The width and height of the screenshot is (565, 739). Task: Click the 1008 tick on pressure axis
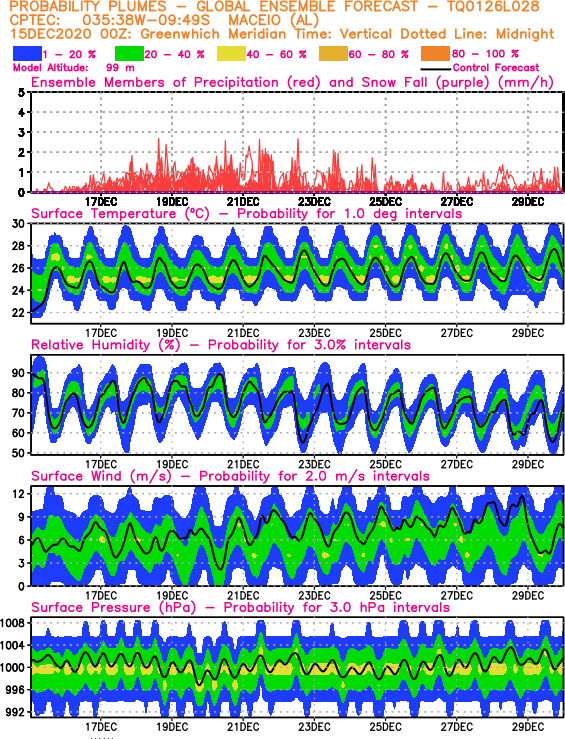click(x=13, y=623)
